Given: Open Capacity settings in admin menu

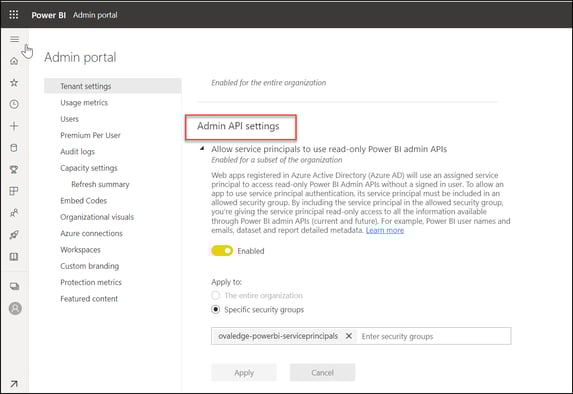Looking at the screenshot, I should point(89,168).
